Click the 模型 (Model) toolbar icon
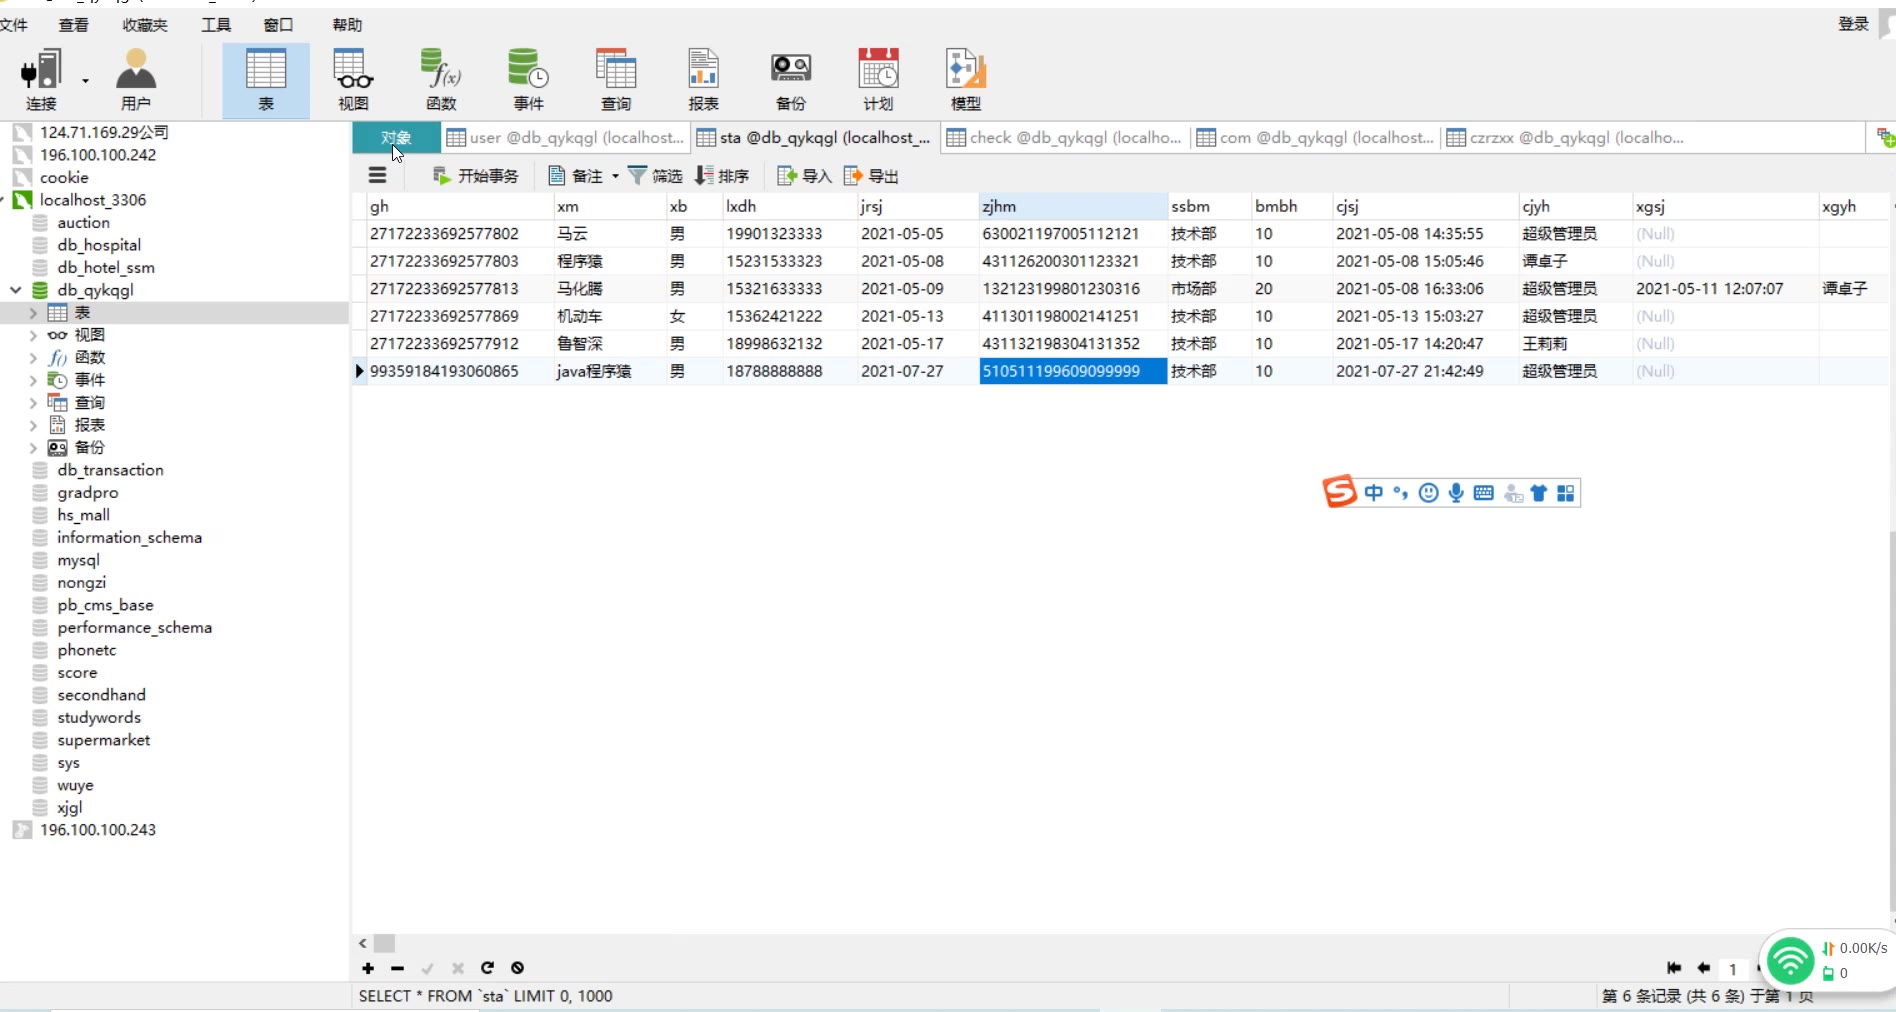The height and width of the screenshot is (1012, 1896). 965,80
